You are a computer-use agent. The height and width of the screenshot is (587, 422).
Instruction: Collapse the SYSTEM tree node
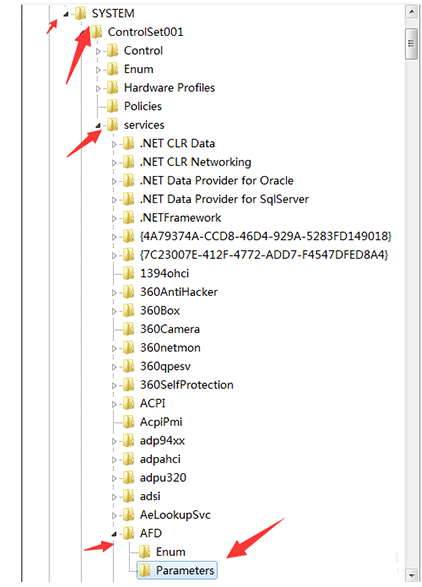66,14
